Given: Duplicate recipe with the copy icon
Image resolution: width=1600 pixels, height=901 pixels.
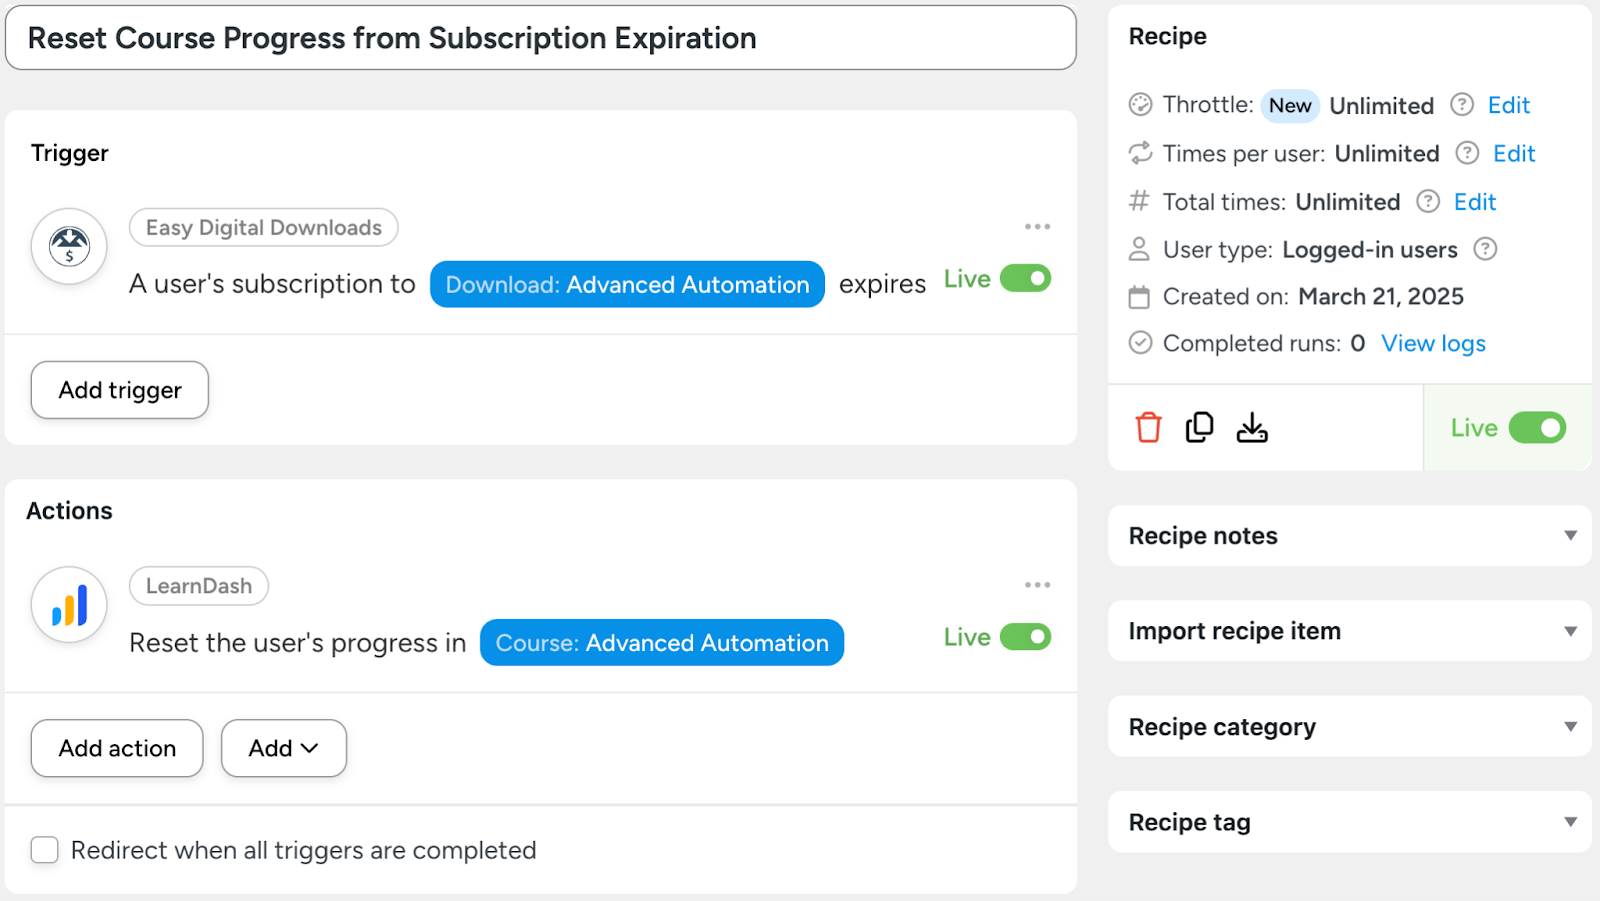Looking at the screenshot, I should click(1199, 428).
